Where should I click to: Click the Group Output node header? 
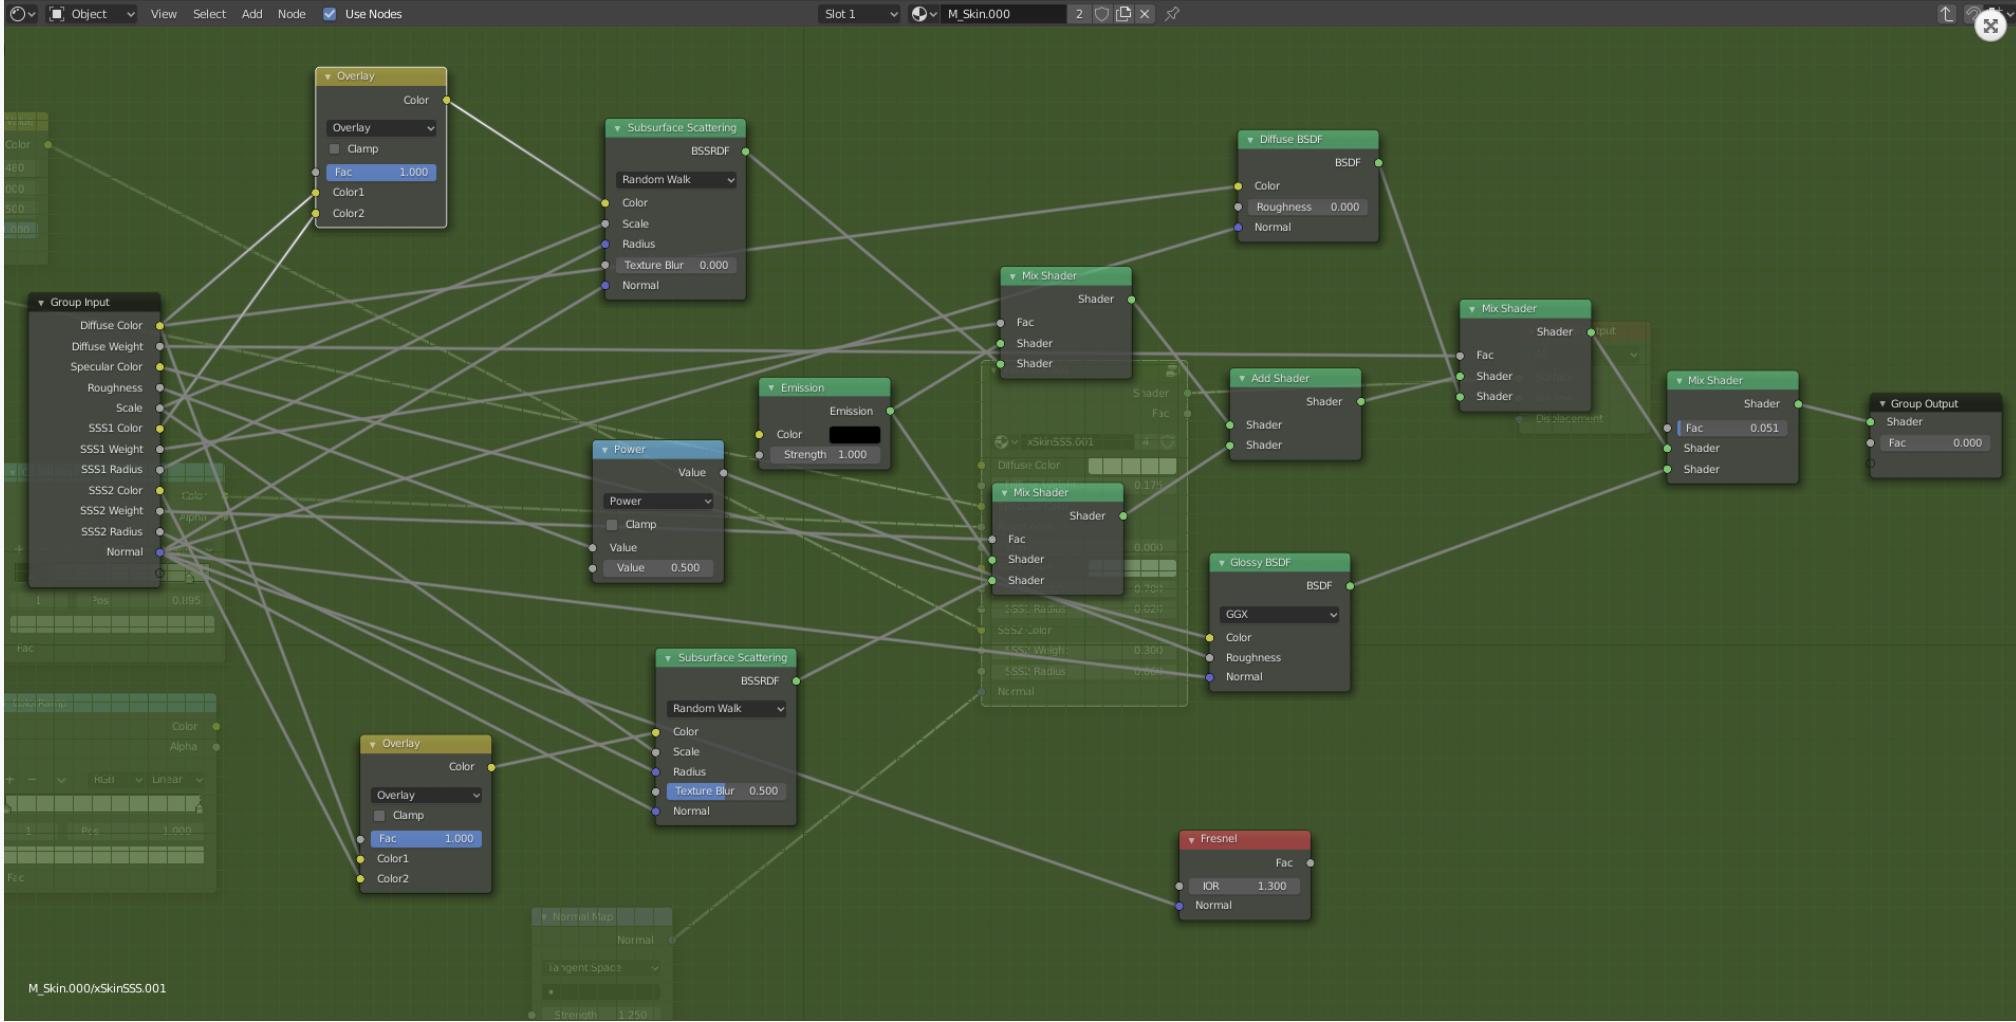point(1934,403)
